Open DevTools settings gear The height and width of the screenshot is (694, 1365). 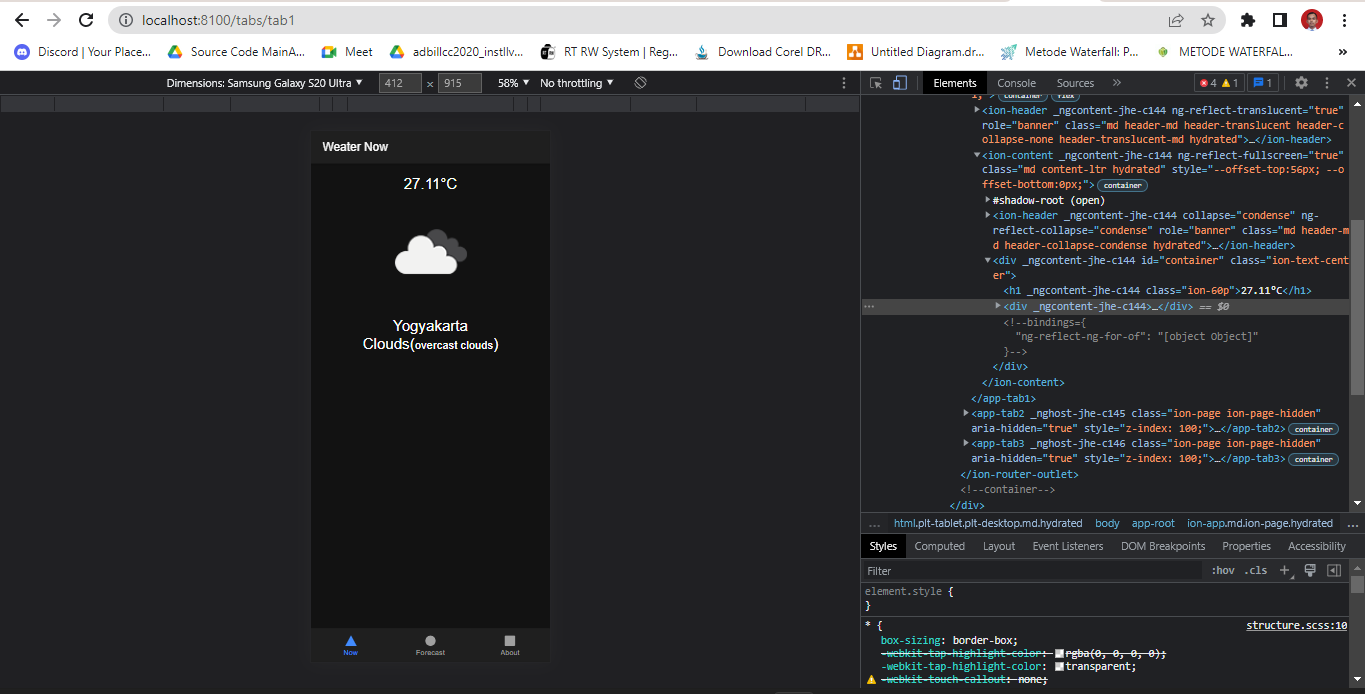pos(1301,83)
